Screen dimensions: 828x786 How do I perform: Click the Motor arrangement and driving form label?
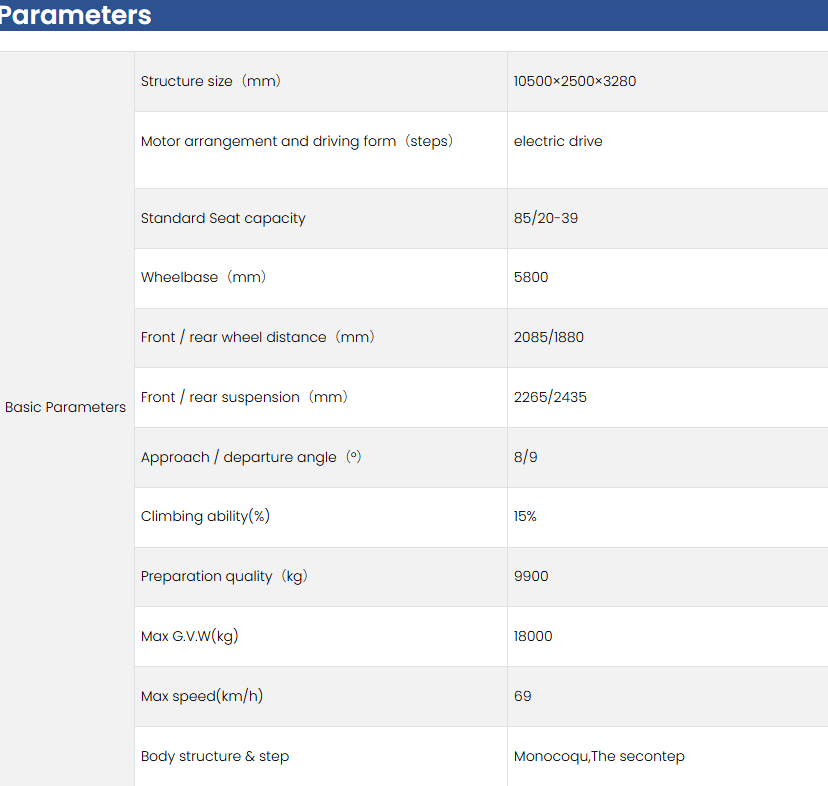coord(297,141)
